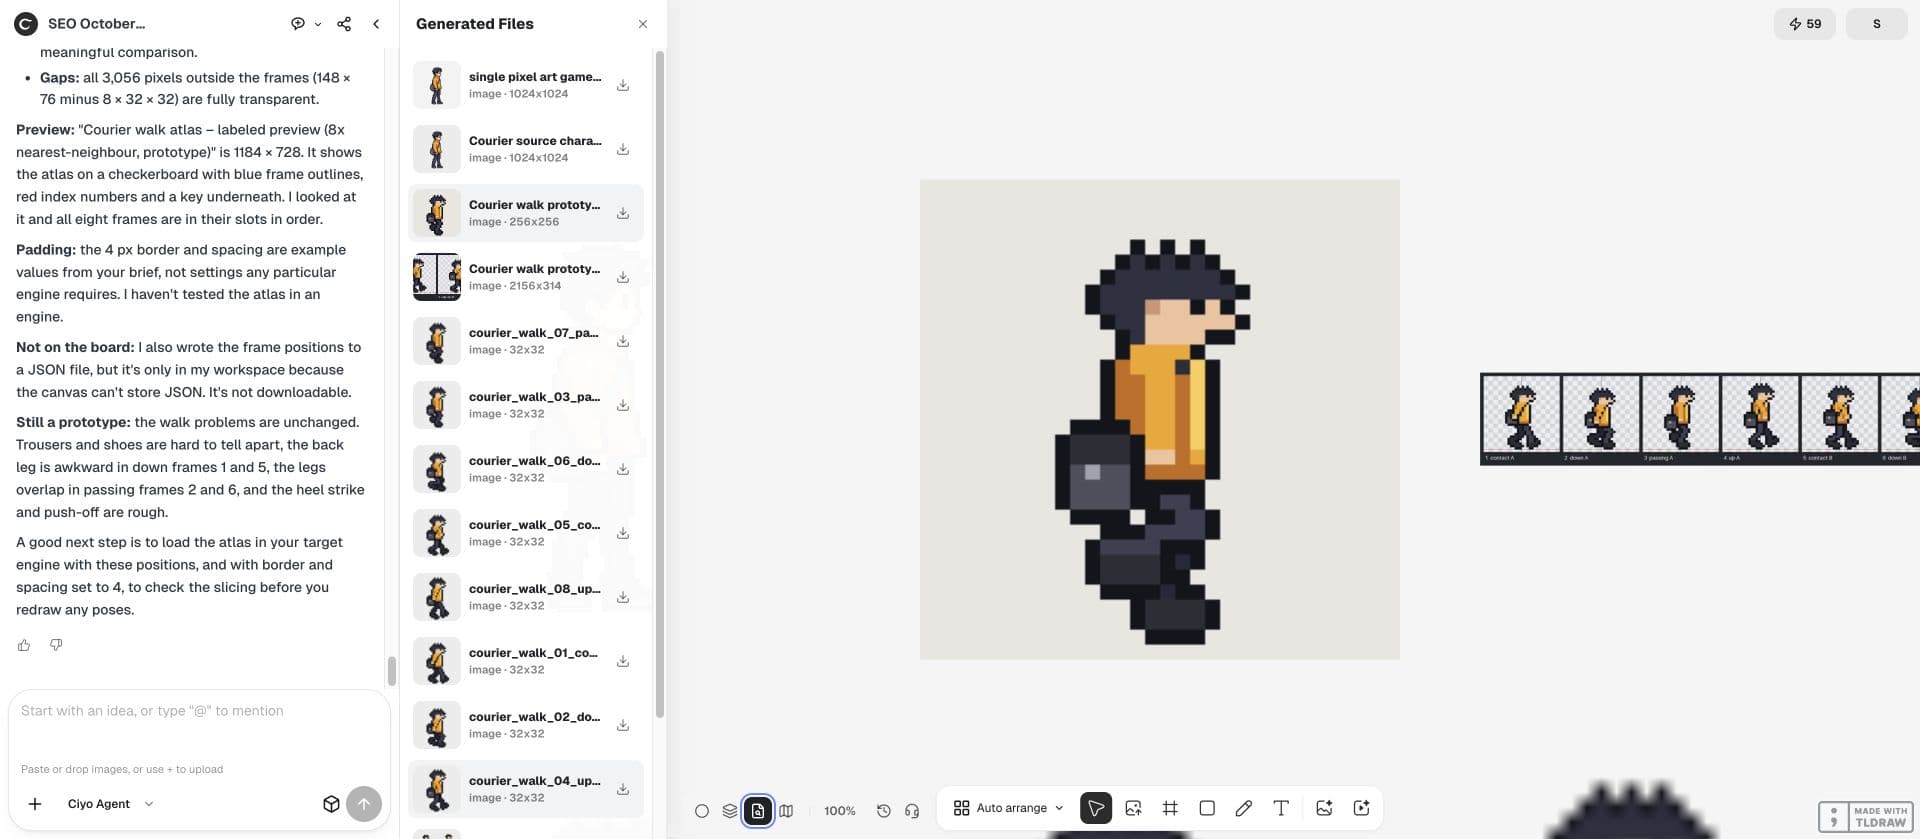Send the message with arrow button
The height and width of the screenshot is (839, 1920).
(x=364, y=804)
